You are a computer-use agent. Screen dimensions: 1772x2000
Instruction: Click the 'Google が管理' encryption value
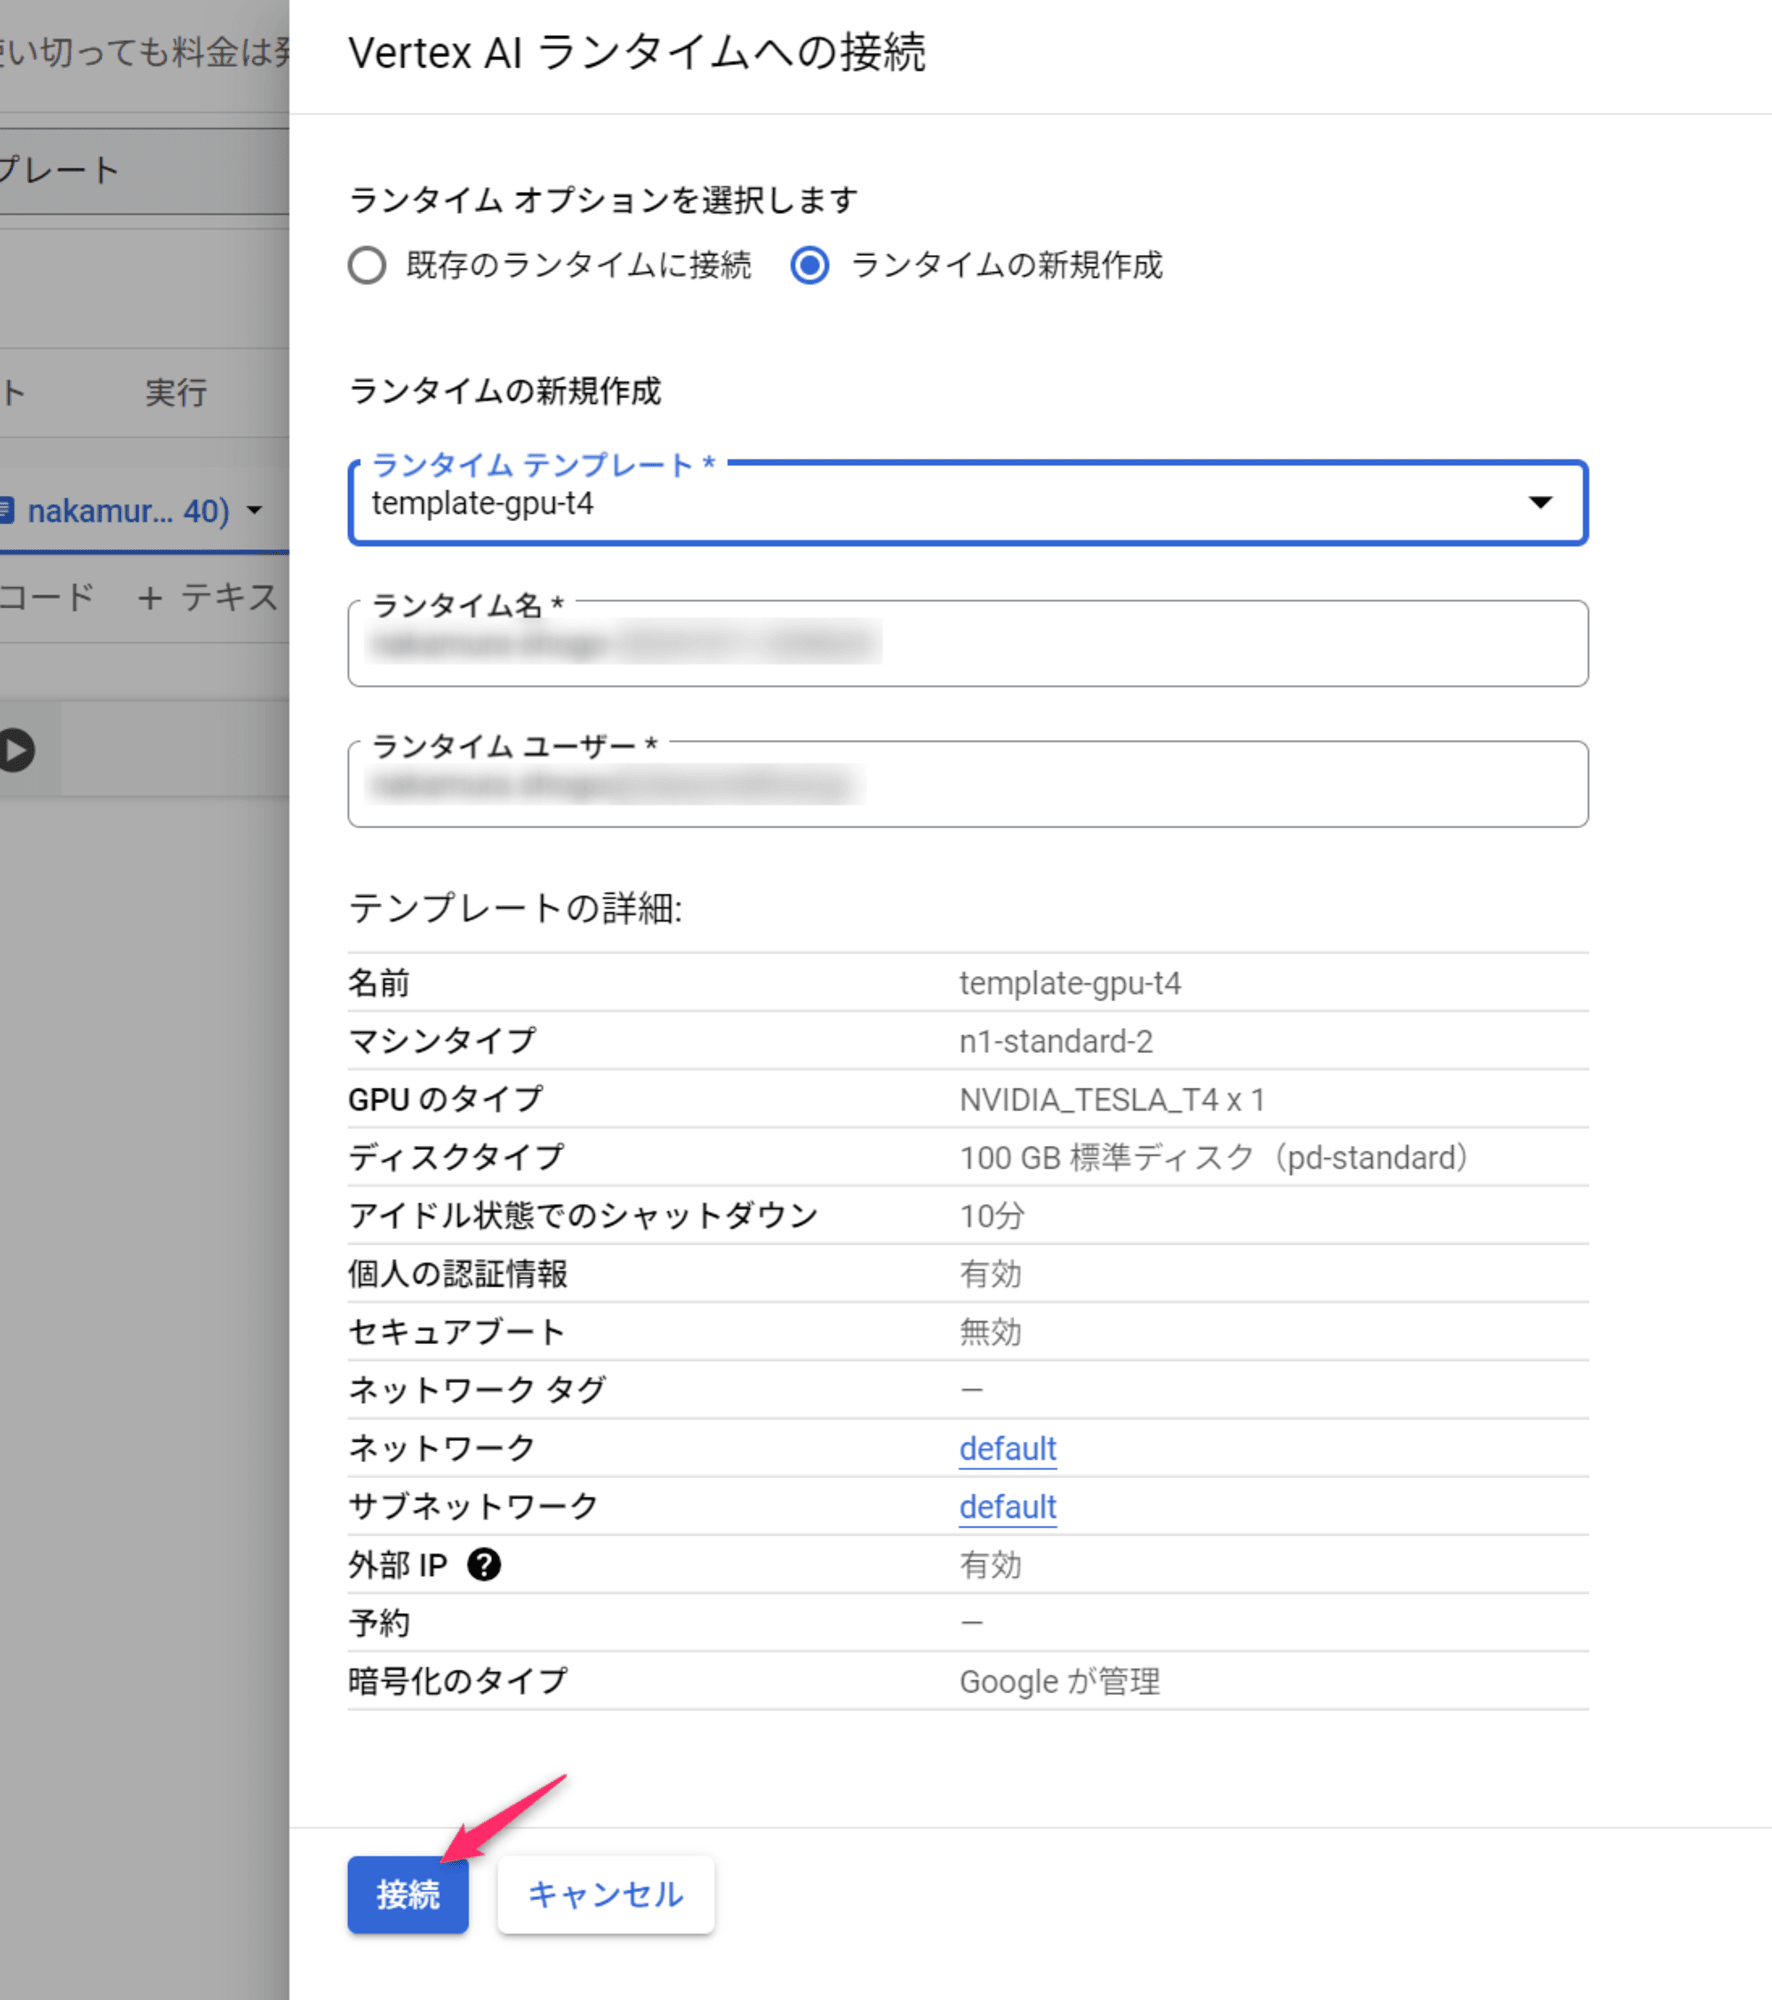1060,1681
